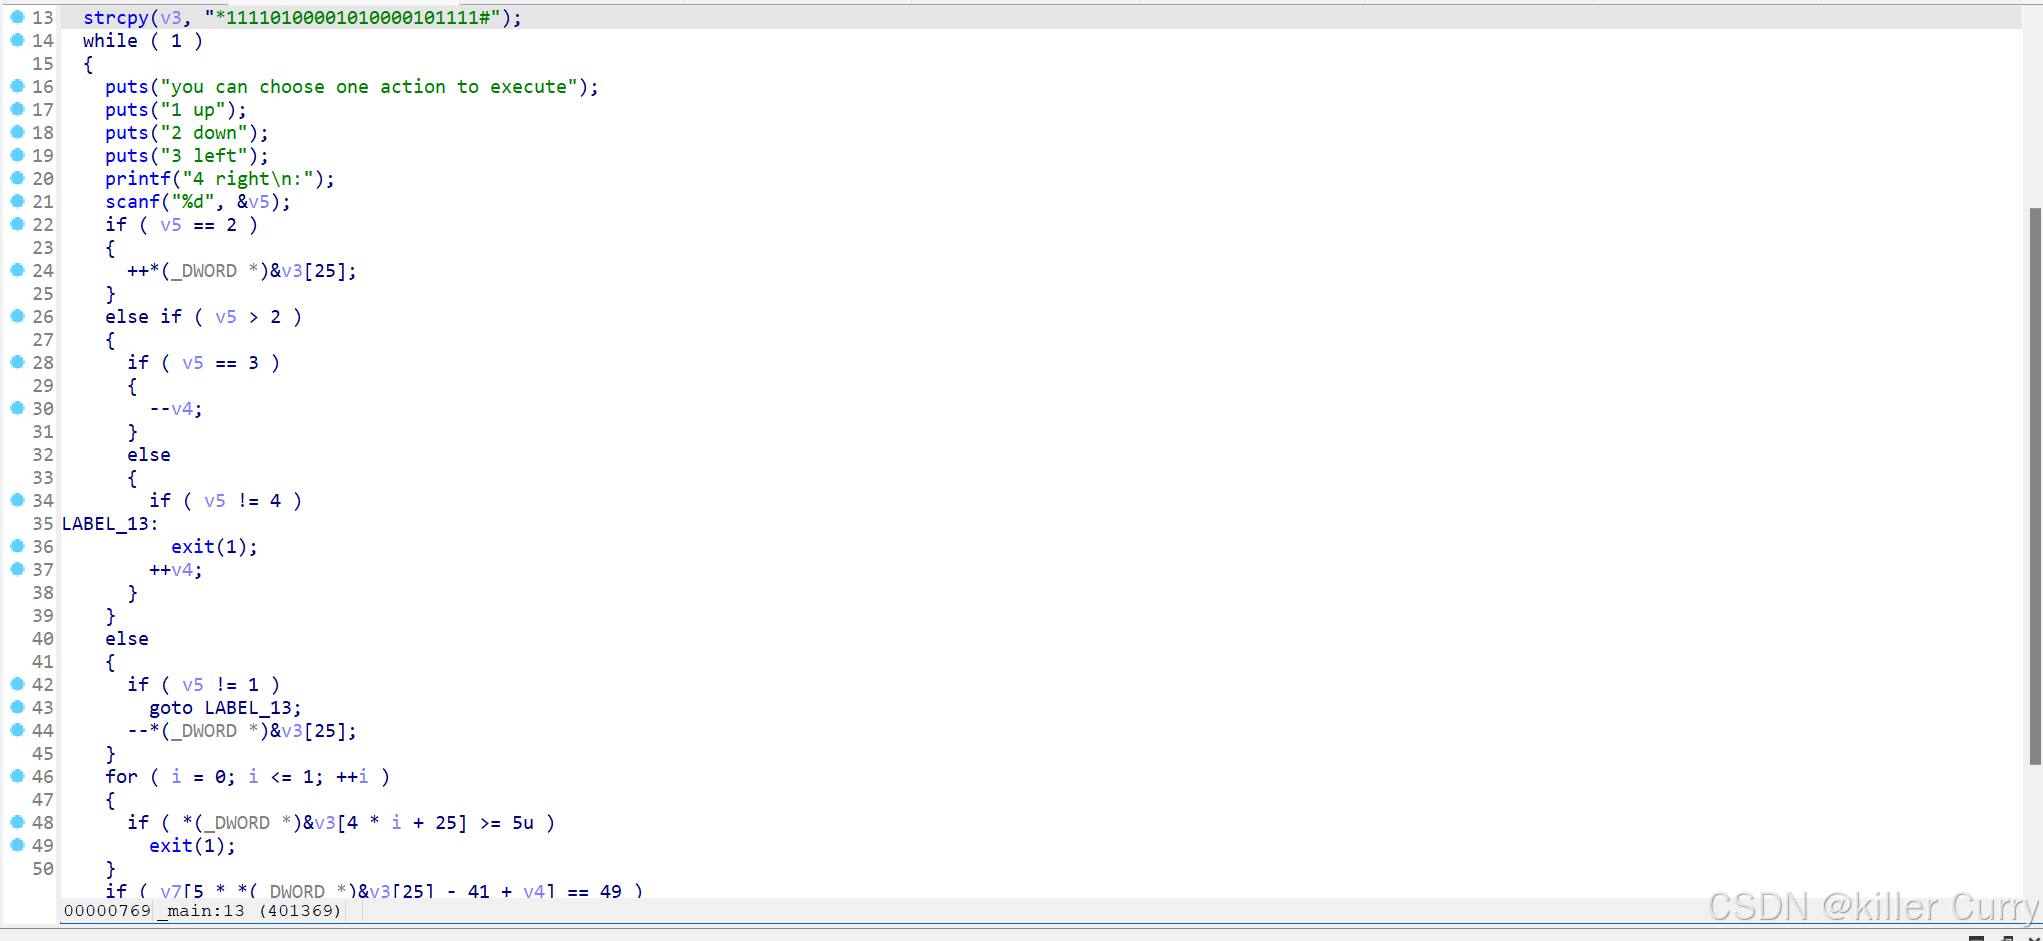Select the loop variable i on line 46

(x=176, y=776)
